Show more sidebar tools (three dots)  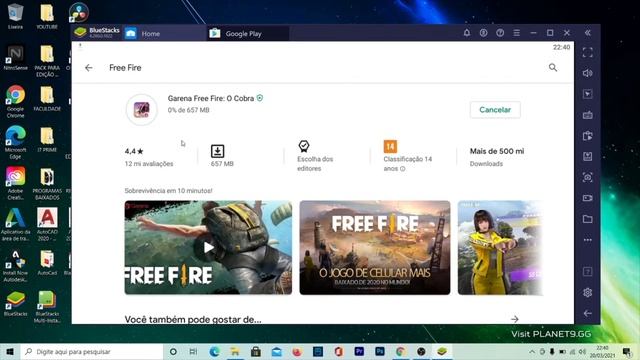(x=588, y=240)
